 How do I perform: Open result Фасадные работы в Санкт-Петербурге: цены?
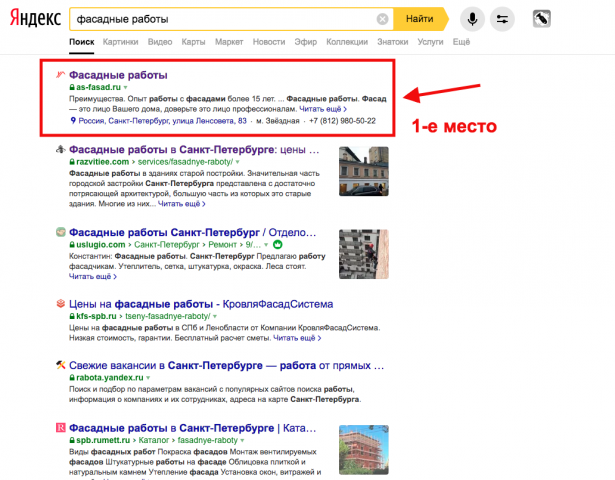point(194,149)
